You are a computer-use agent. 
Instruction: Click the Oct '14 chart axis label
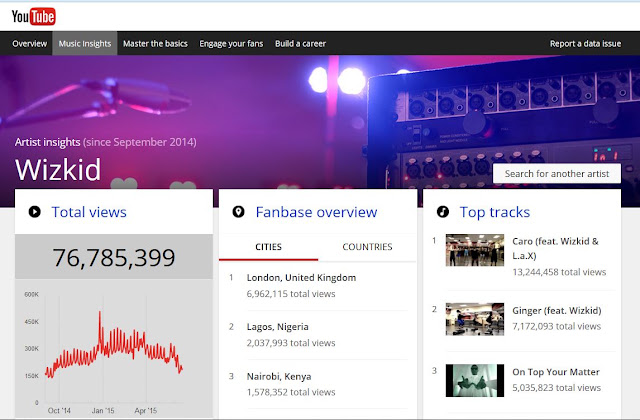59,411
